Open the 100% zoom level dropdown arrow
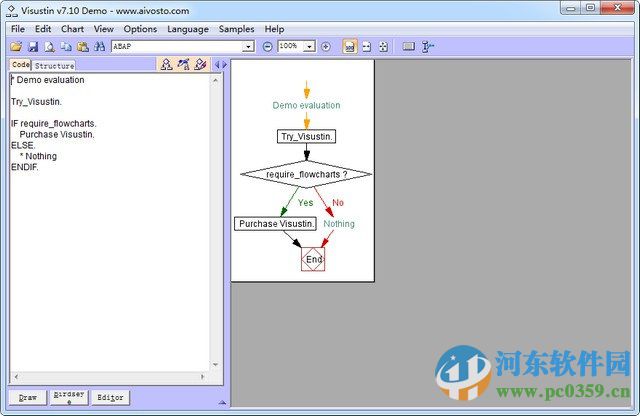 tap(309, 47)
